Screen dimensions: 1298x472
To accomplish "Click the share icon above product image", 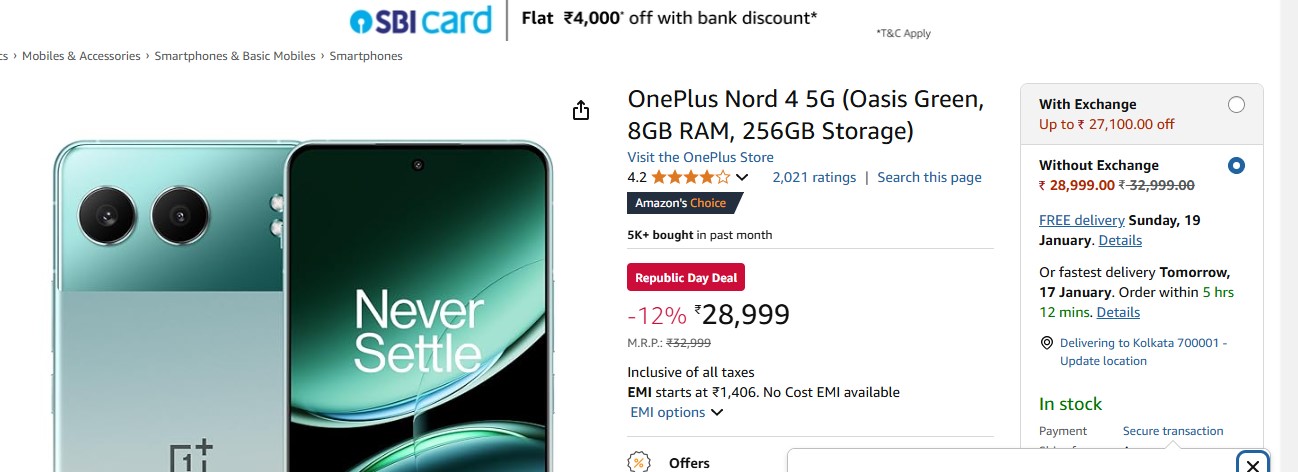I will coord(581,110).
